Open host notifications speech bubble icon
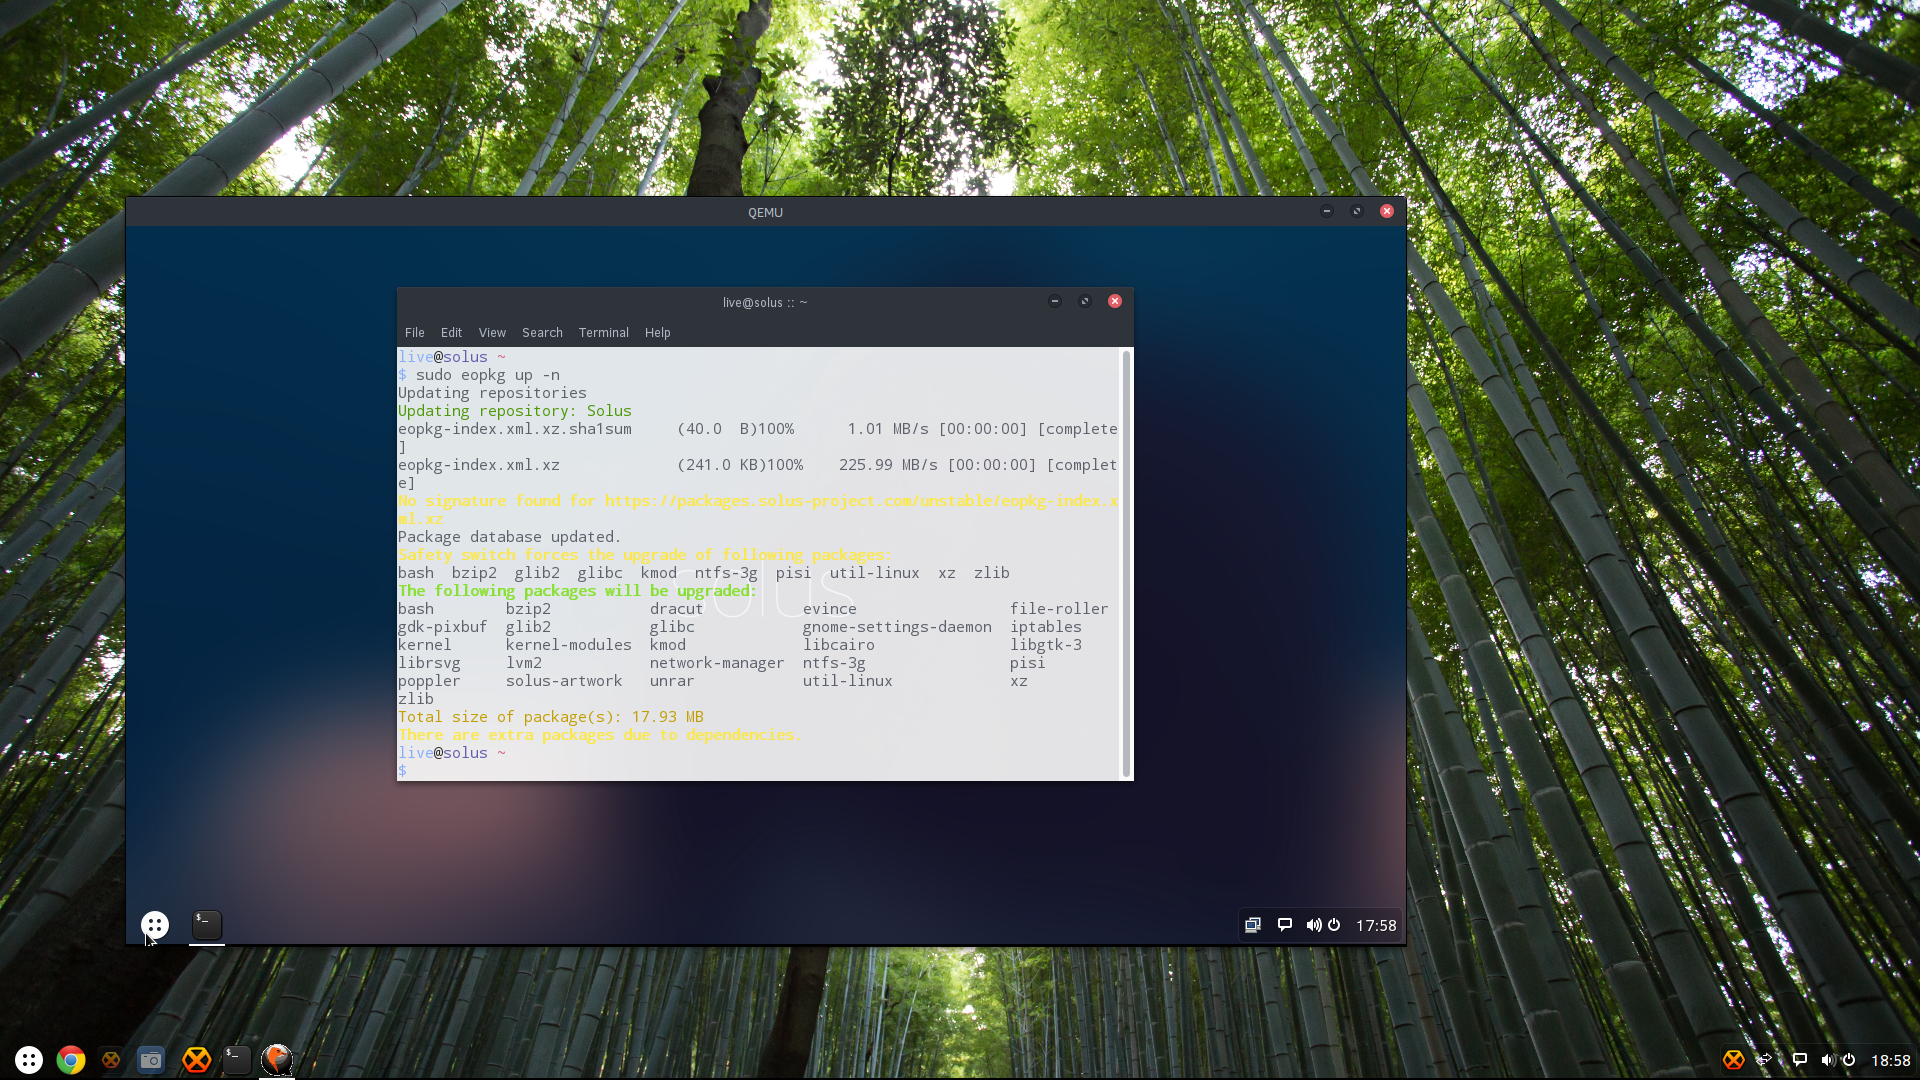The image size is (1920, 1080). tap(1800, 1060)
